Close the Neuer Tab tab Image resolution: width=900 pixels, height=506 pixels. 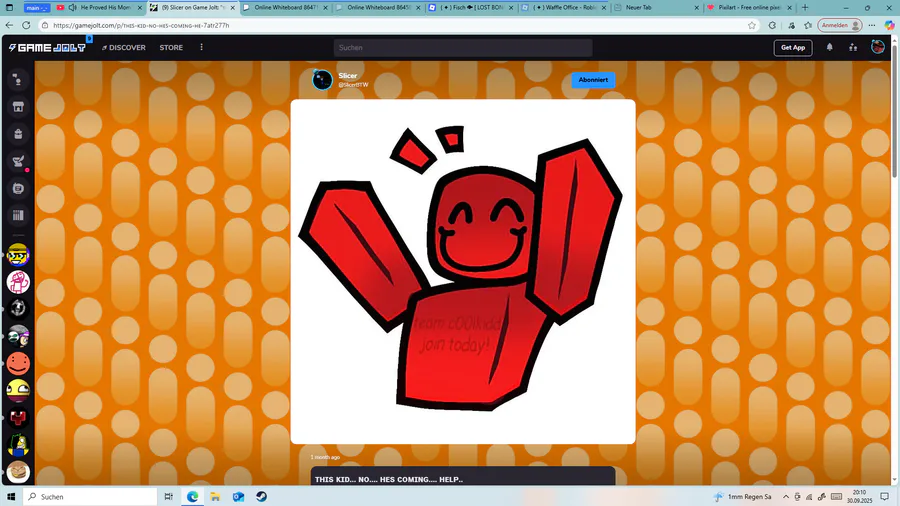696,7
